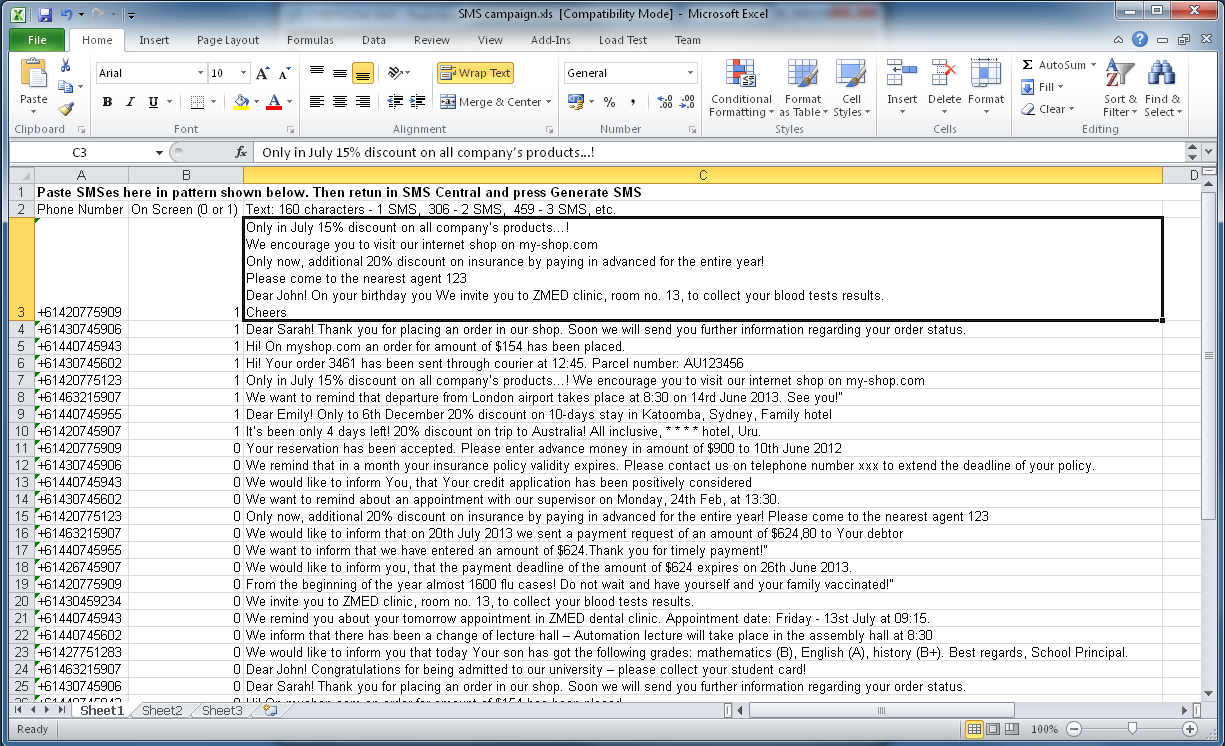Switch to Page Layout view in status bar
The height and width of the screenshot is (746, 1225).
click(994, 729)
